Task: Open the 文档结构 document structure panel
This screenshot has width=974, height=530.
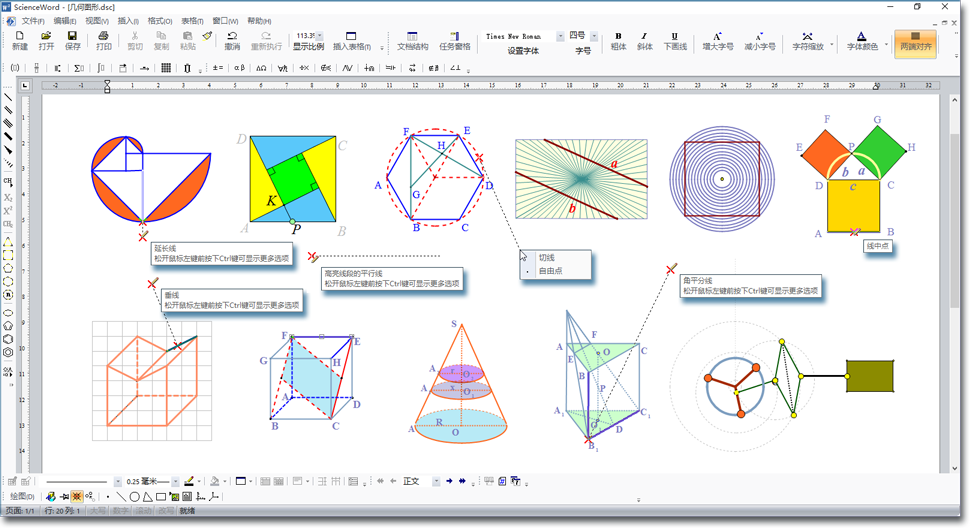Action: click(x=412, y=41)
